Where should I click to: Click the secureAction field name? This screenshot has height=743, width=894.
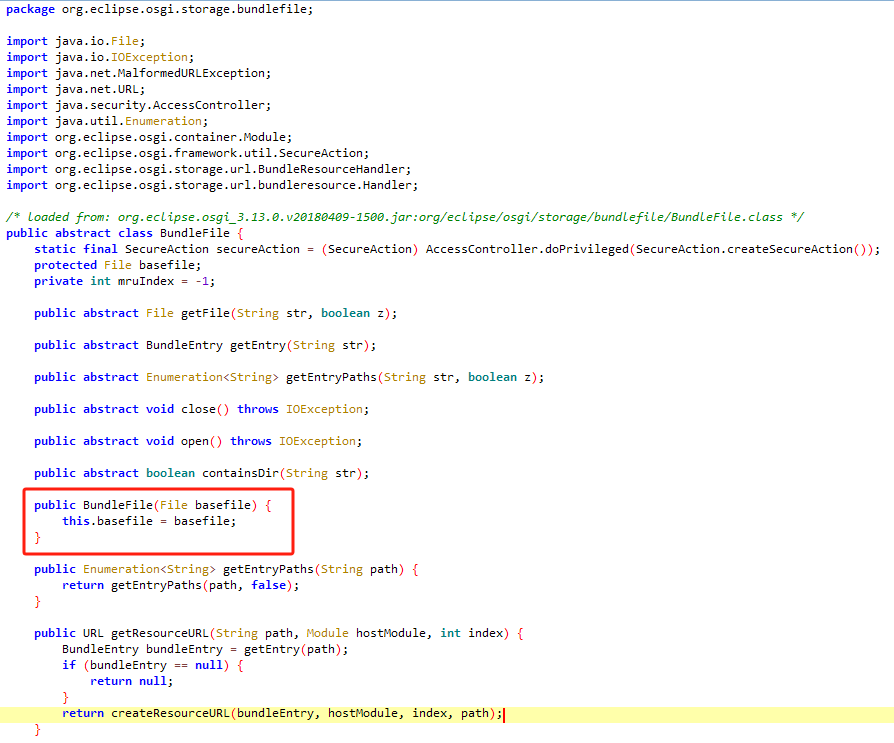point(258,249)
